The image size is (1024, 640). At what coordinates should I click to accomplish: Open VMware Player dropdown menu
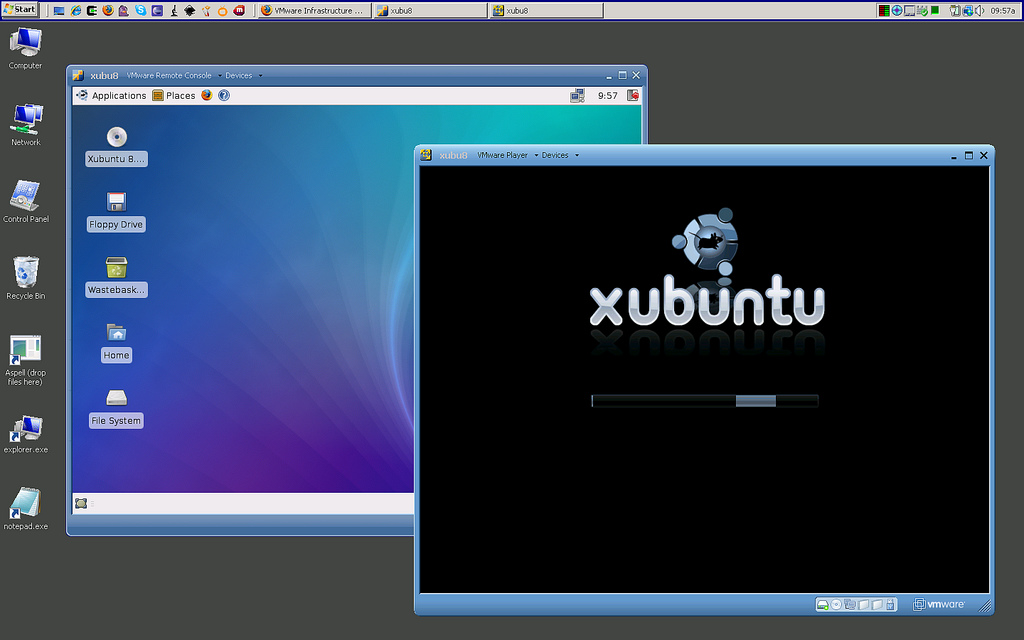click(x=507, y=155)
